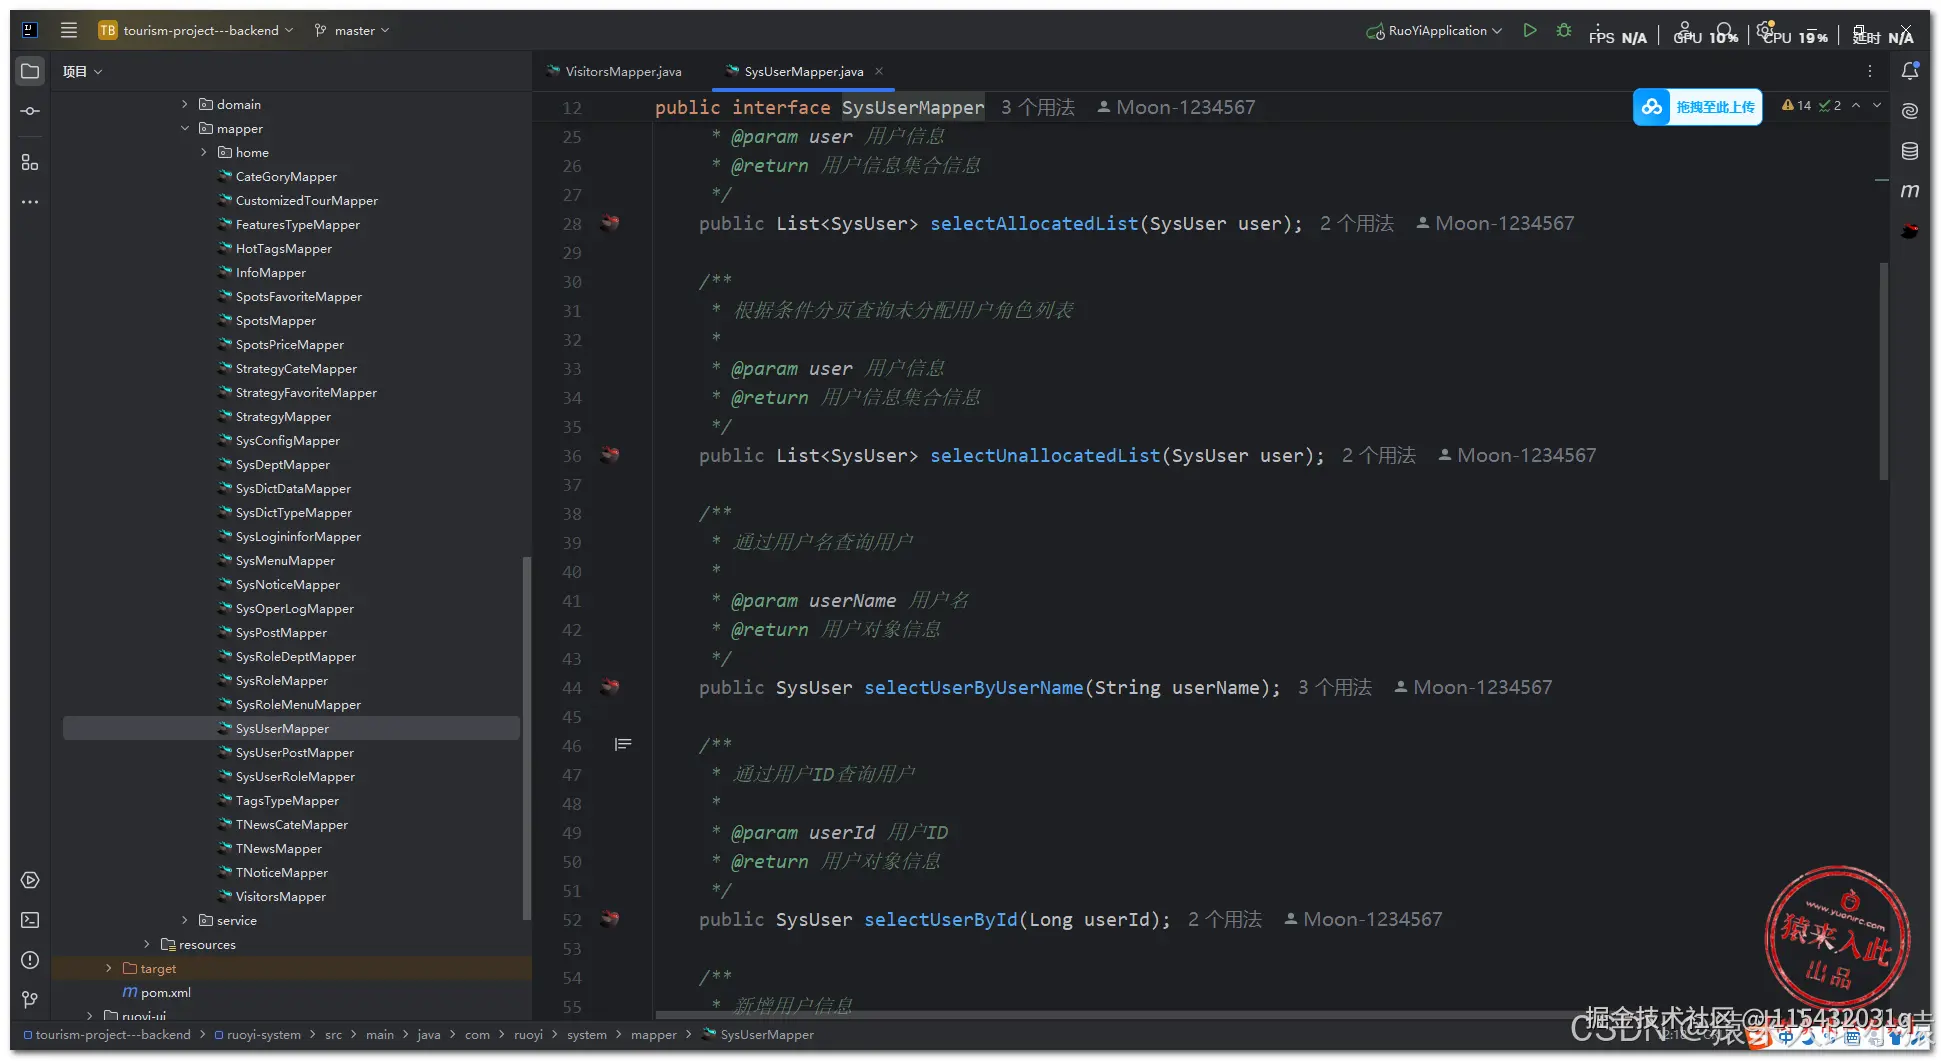Close the SysUserMapper.java tab

pyautogui.click(x=879, y=71)
